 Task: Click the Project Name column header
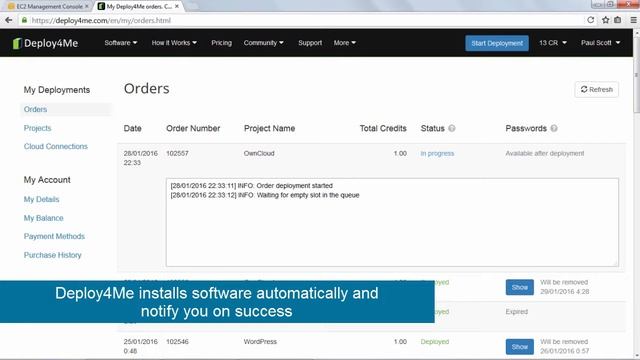point(269,128)
